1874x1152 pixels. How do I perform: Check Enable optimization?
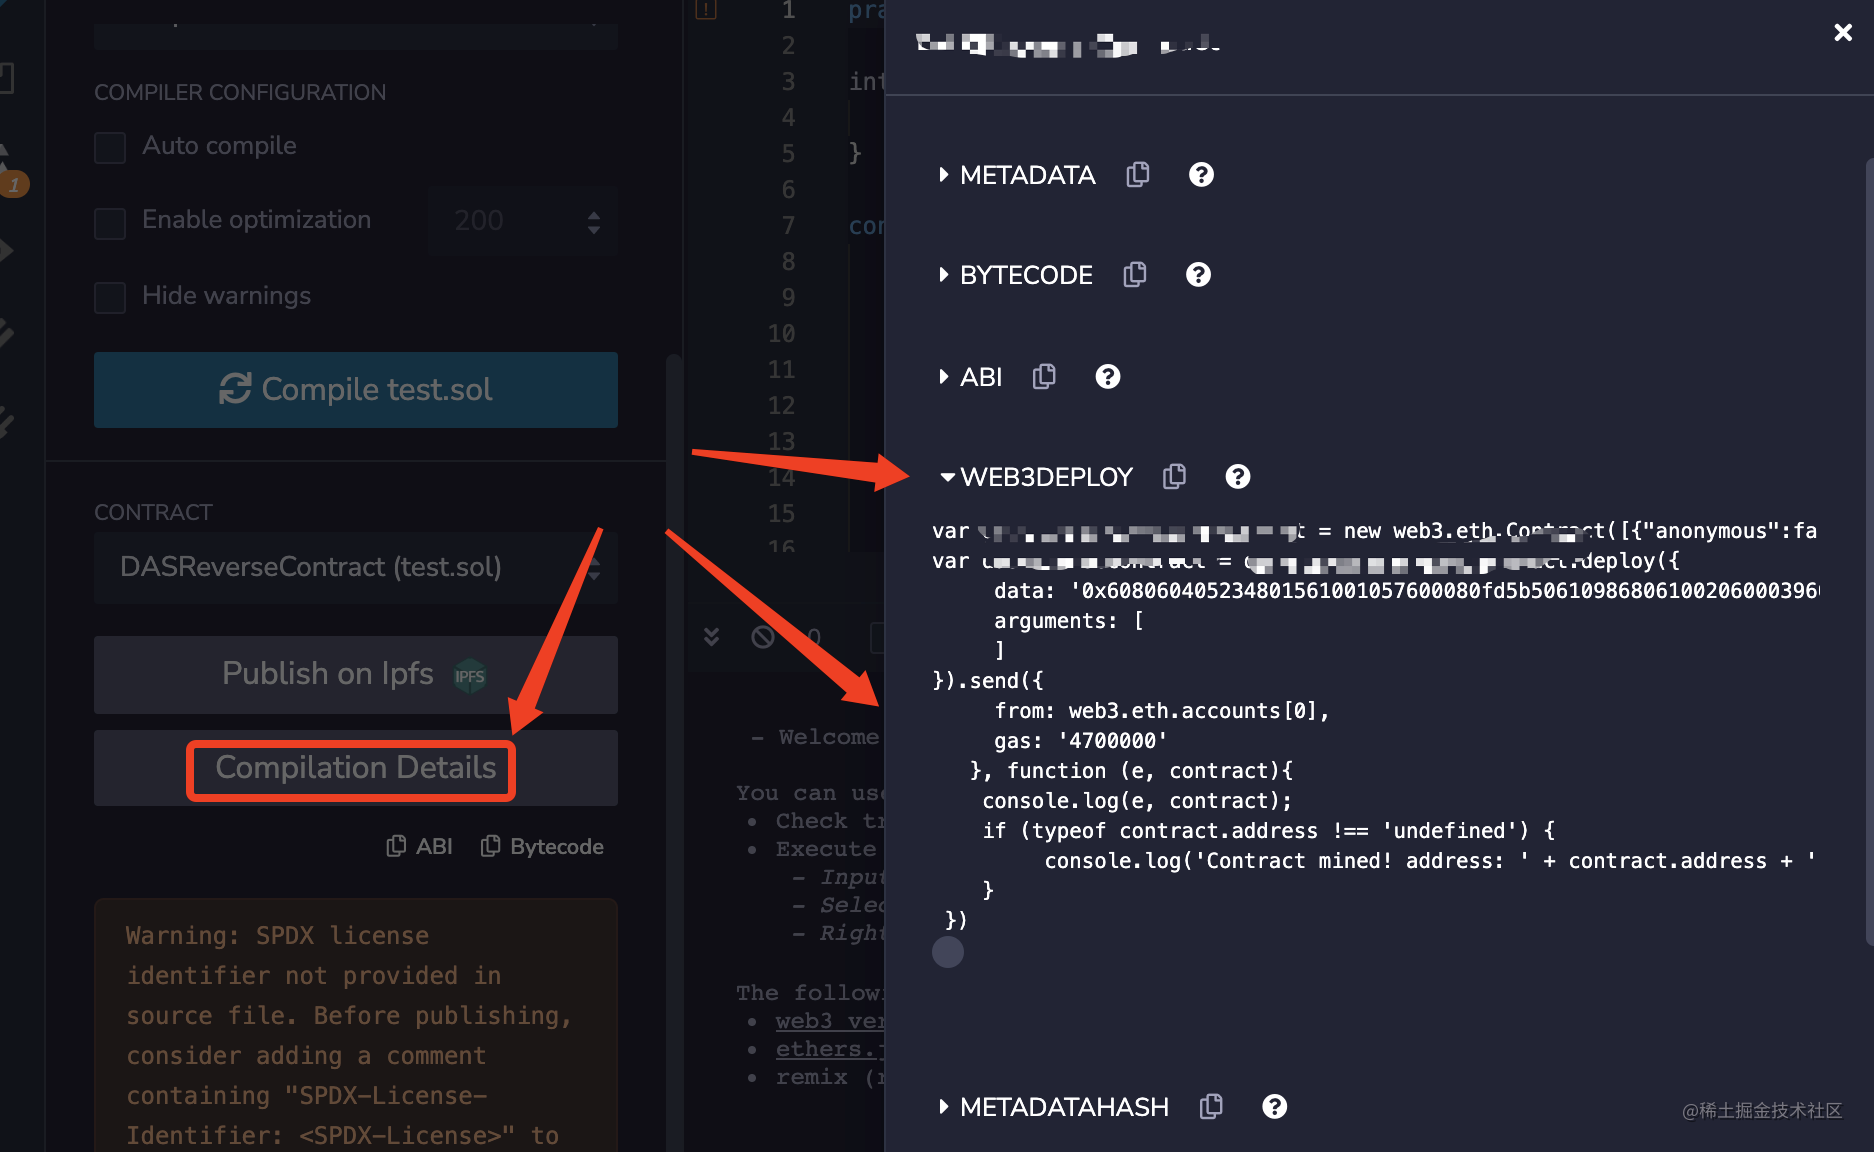(x=109, y=221)
